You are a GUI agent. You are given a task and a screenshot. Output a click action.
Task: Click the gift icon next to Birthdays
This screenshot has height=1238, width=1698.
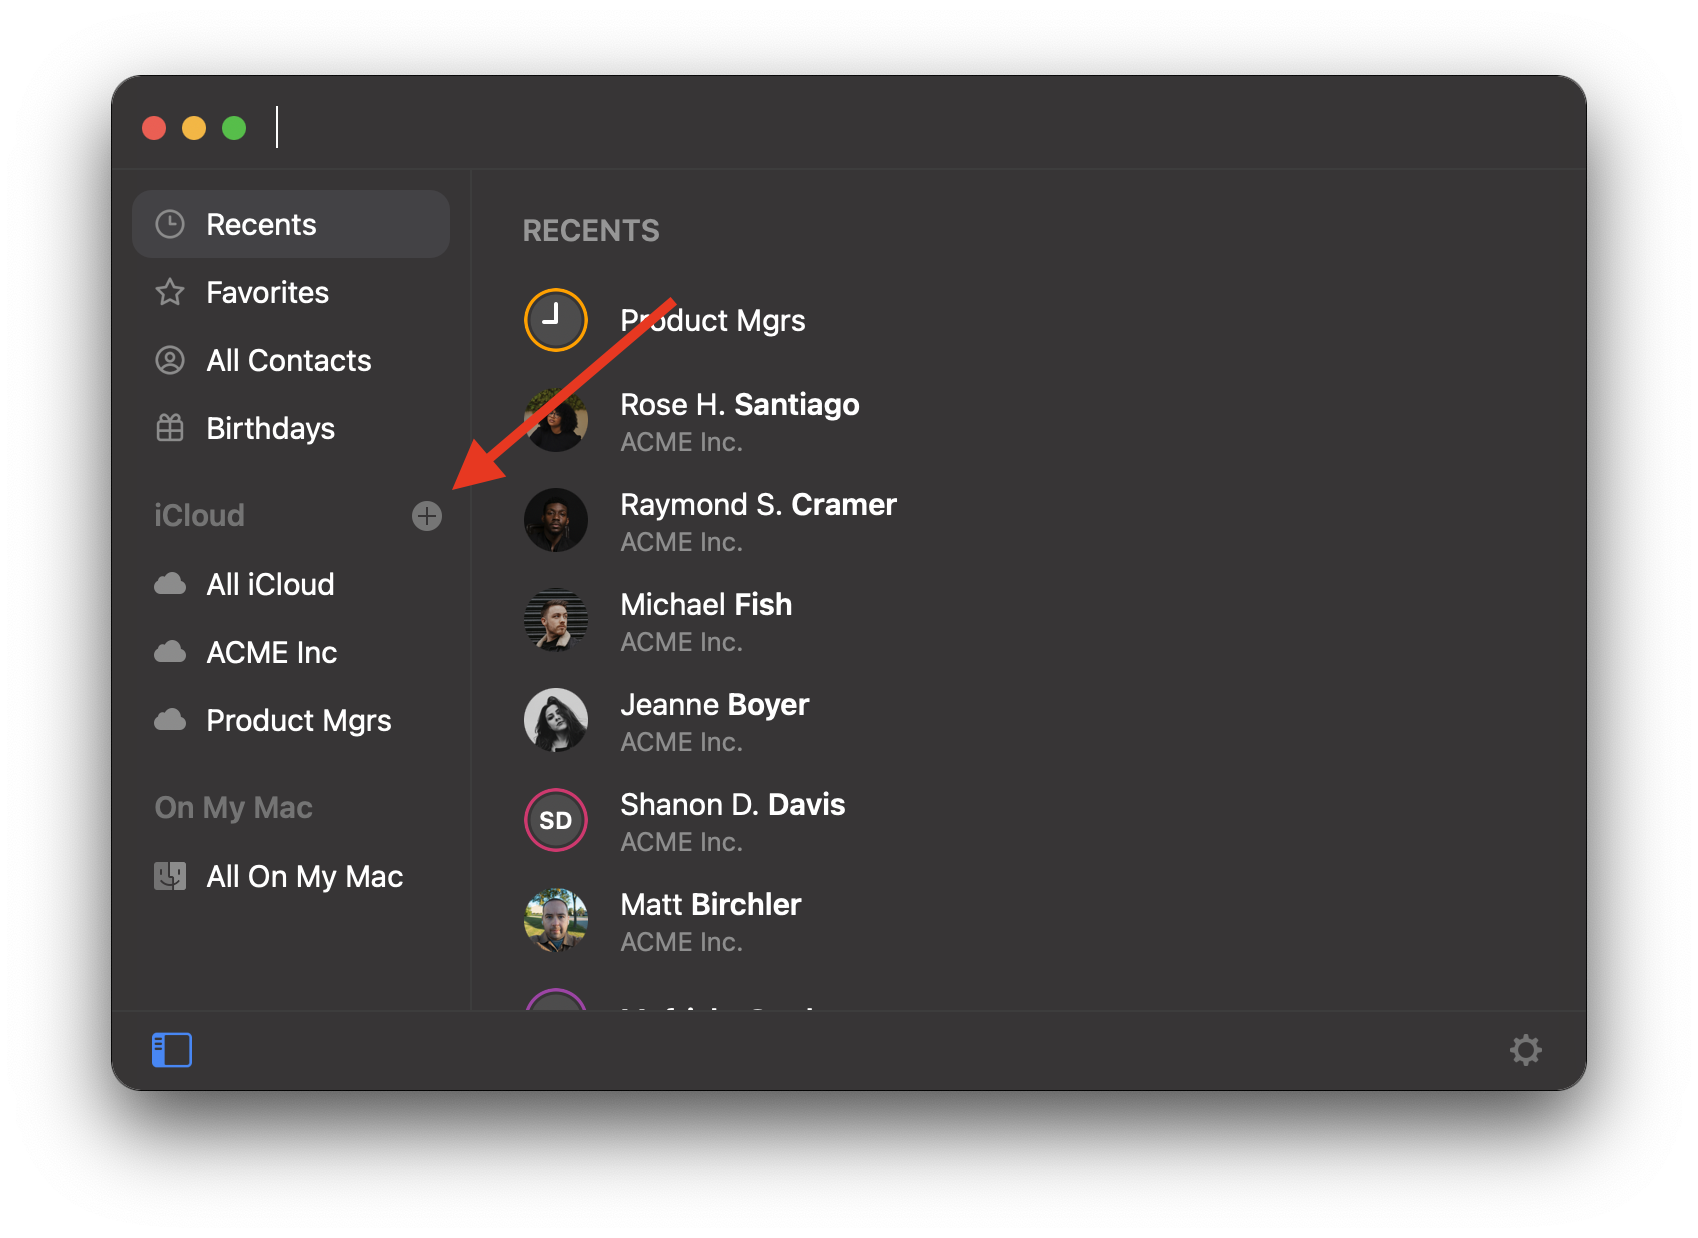point(170,428)
